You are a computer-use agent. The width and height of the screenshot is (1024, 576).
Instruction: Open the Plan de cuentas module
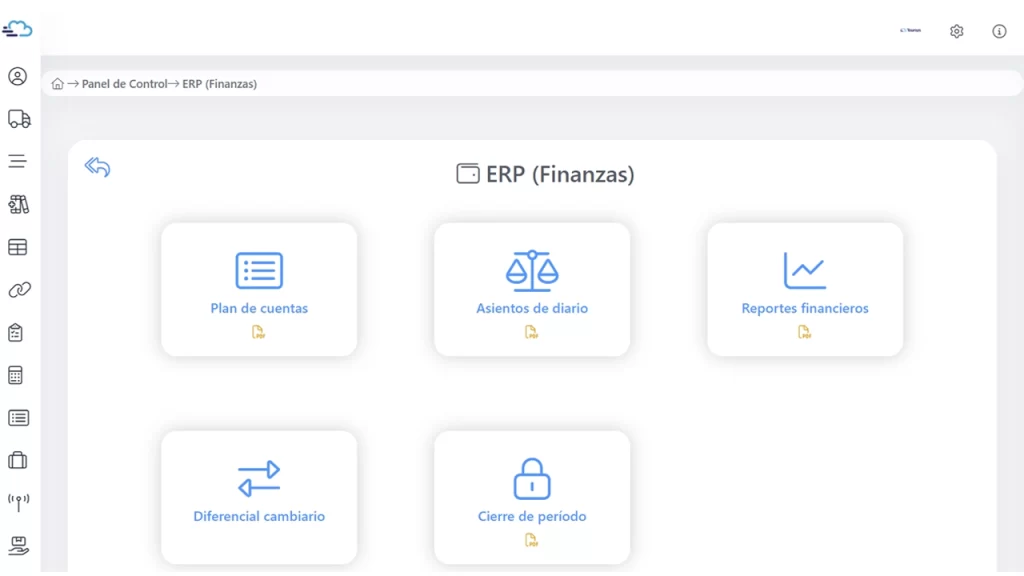pos(259,288)
